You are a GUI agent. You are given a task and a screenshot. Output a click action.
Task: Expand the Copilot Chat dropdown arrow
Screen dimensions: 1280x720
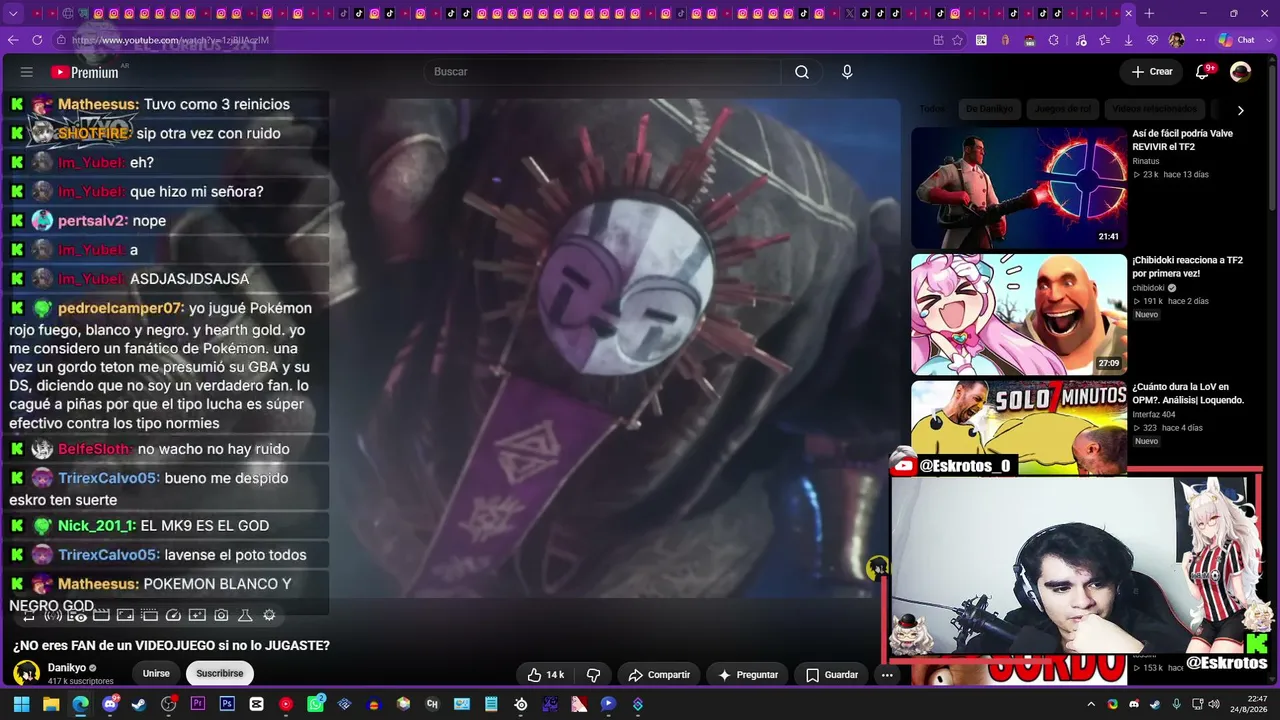coord(1268,40)
